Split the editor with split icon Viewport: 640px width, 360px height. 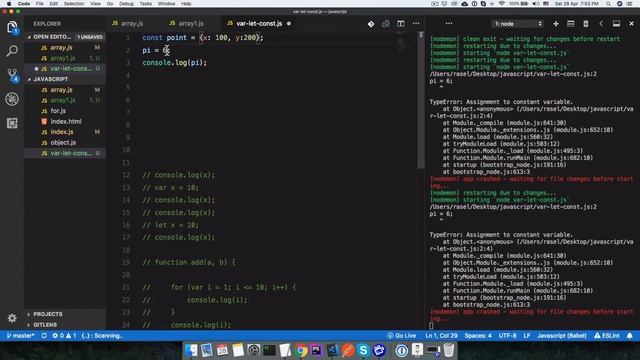[401, 24]
